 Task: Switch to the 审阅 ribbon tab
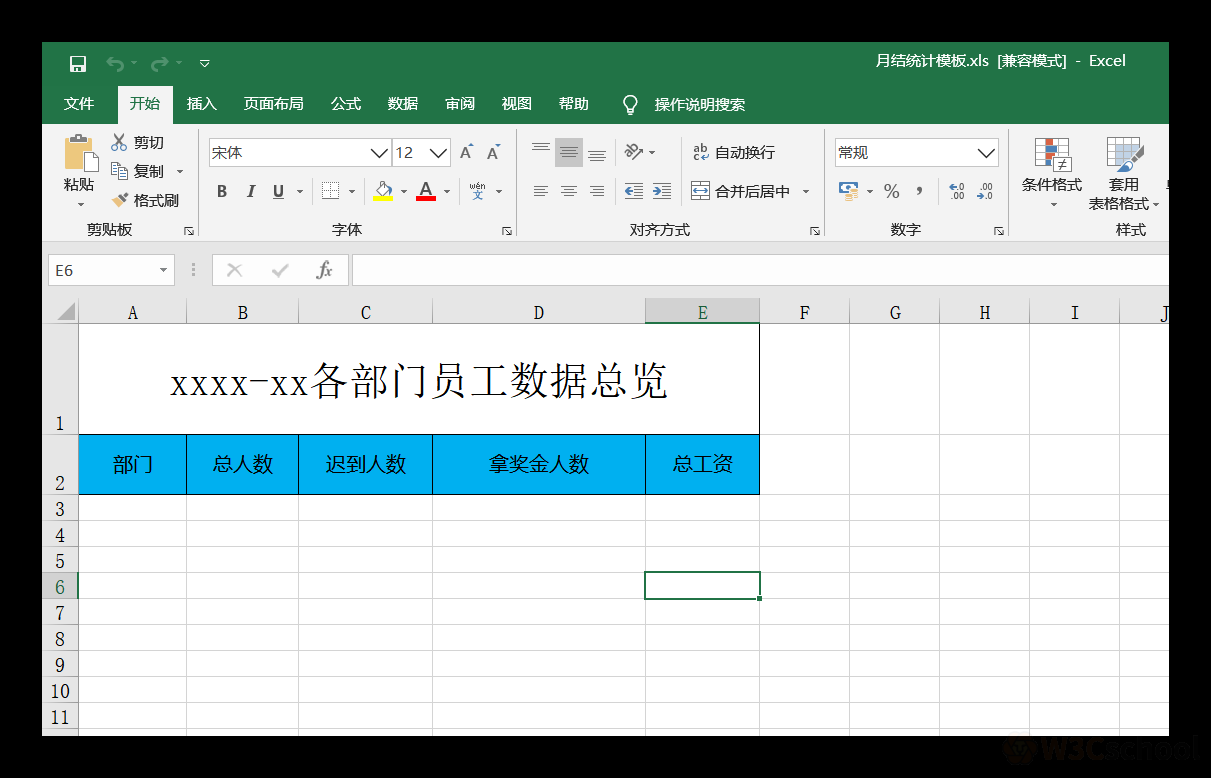[x=460, y=104]
